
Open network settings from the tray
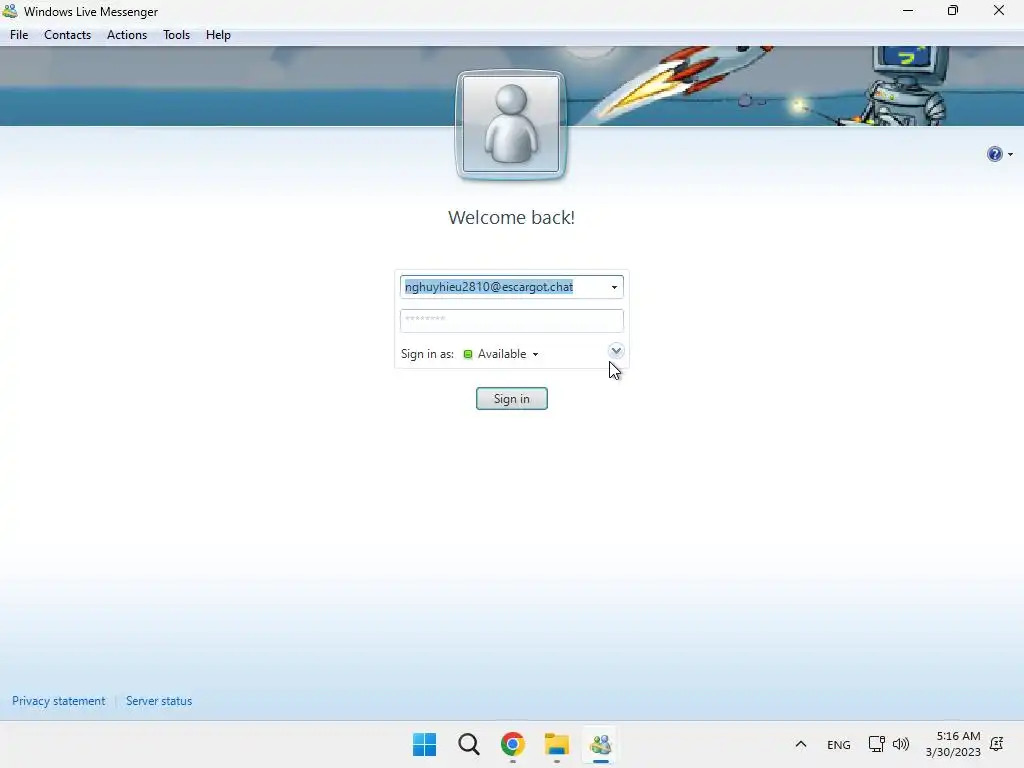click(876, 744)
